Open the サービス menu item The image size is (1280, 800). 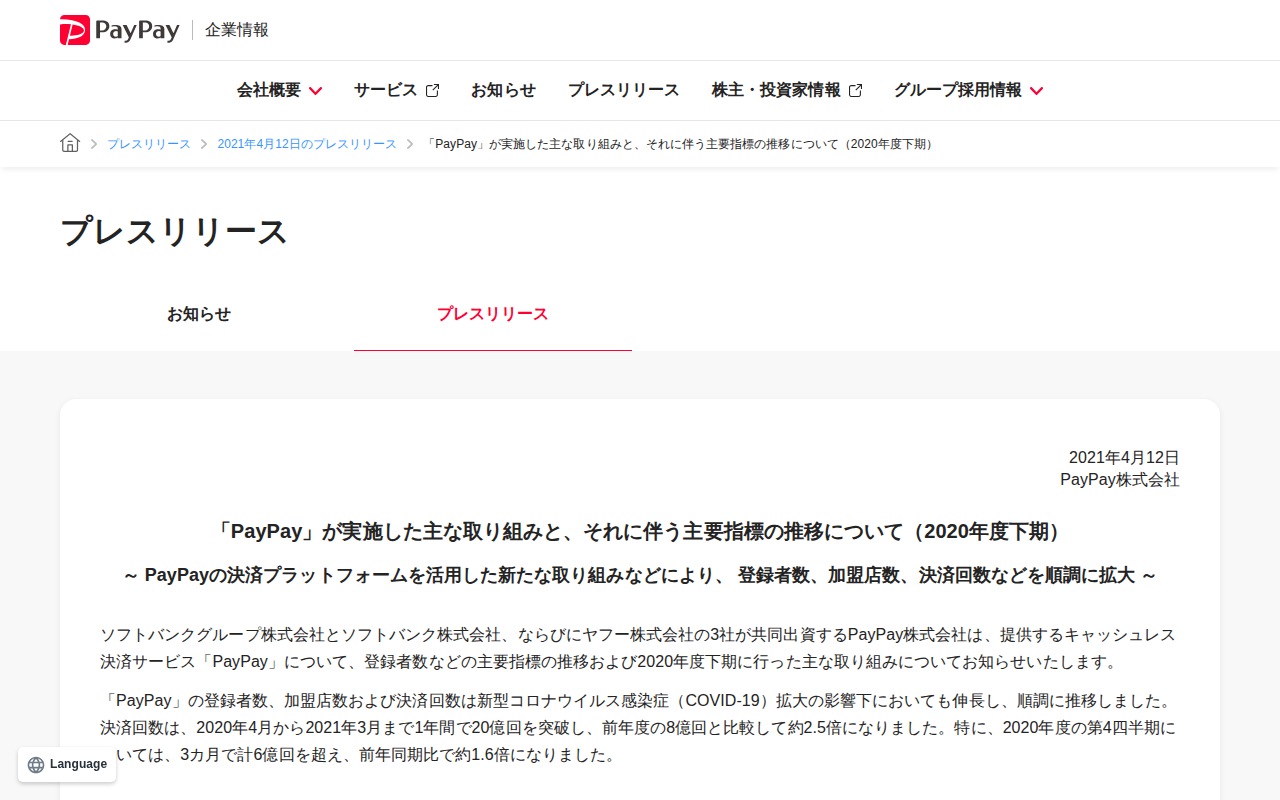396,90
